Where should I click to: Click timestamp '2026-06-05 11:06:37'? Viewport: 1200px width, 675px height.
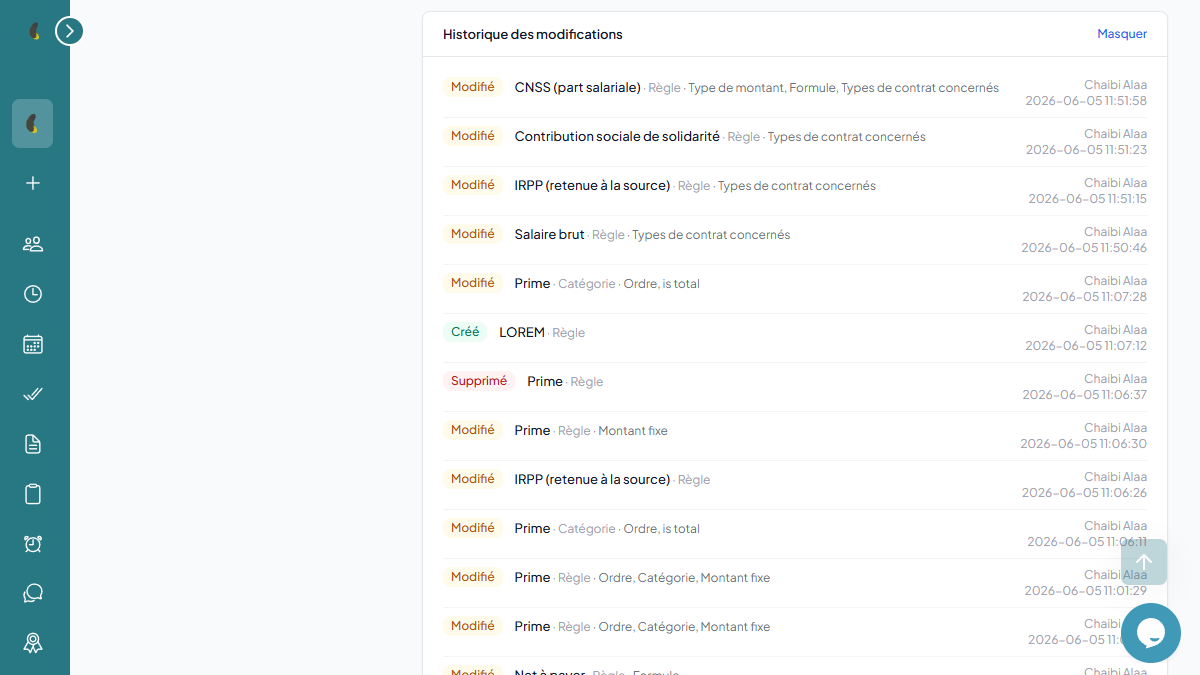[1085, 395]
